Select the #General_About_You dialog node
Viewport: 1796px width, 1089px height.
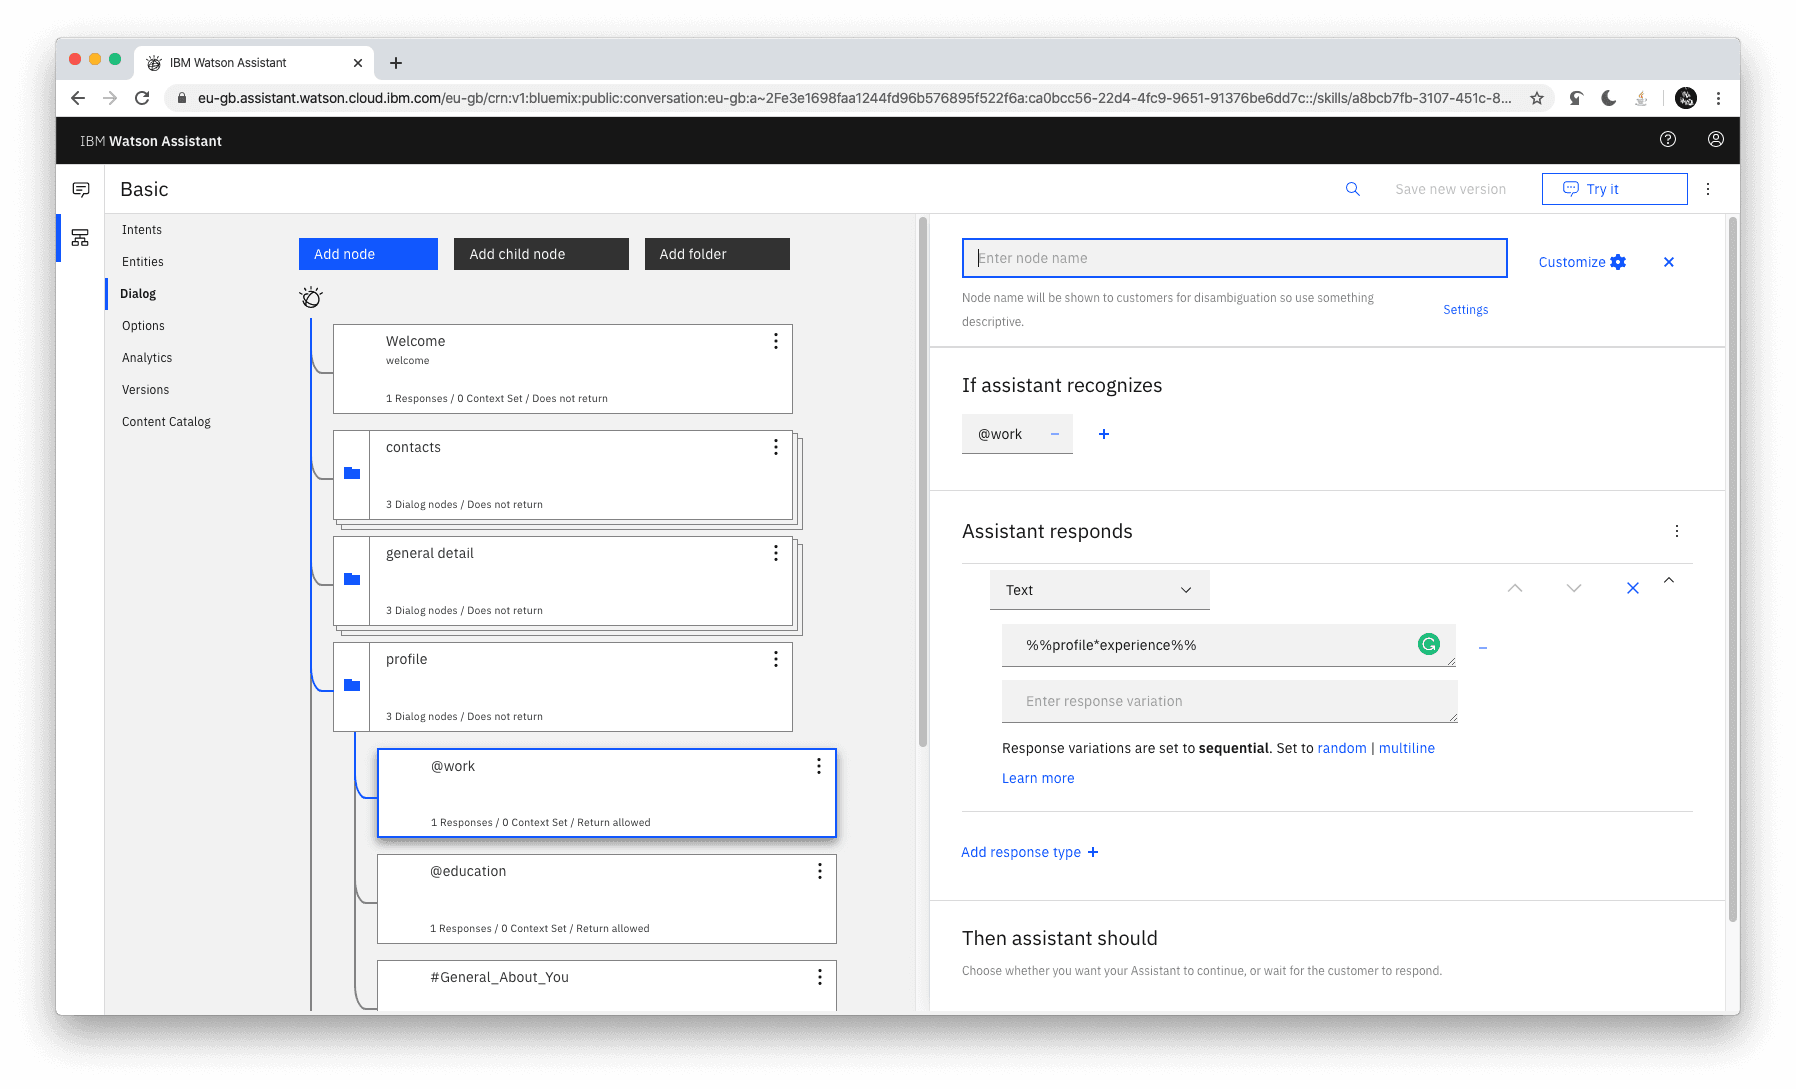tap(606, 985)
